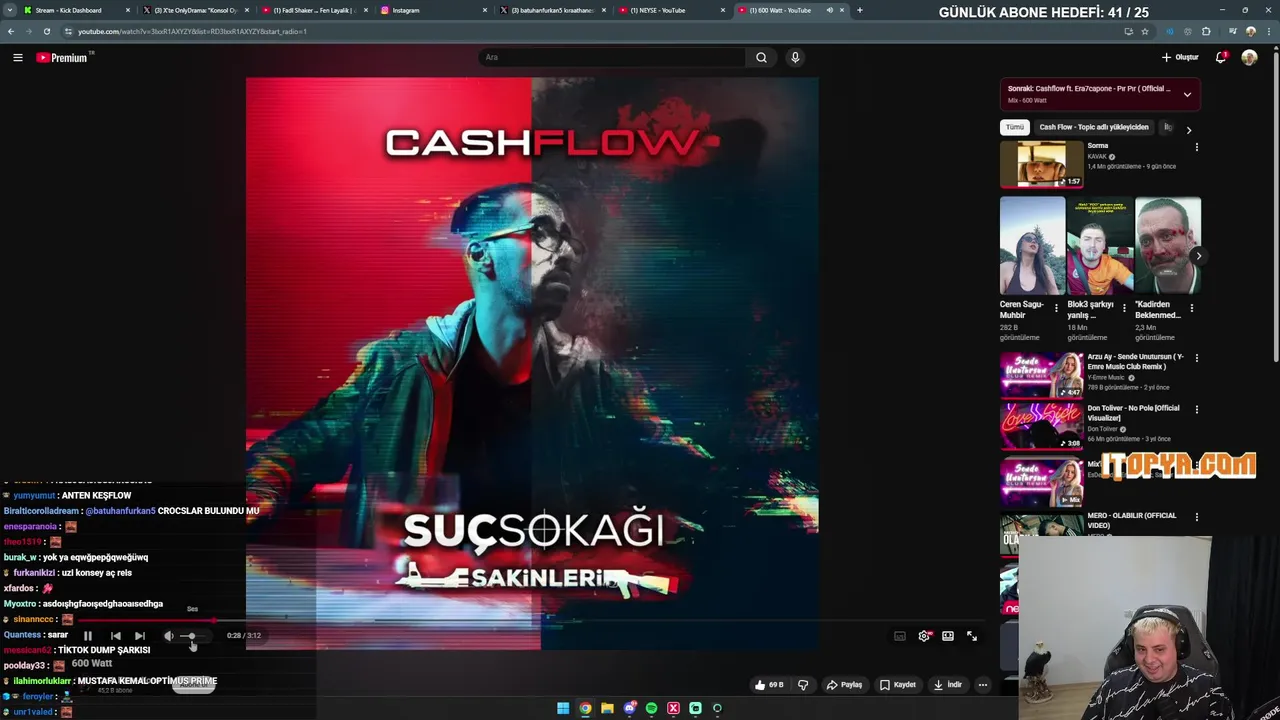The width and height of the screenshot is (1280, 720).
Task: Download the video with İndir
Action: [x=947, y=685]
